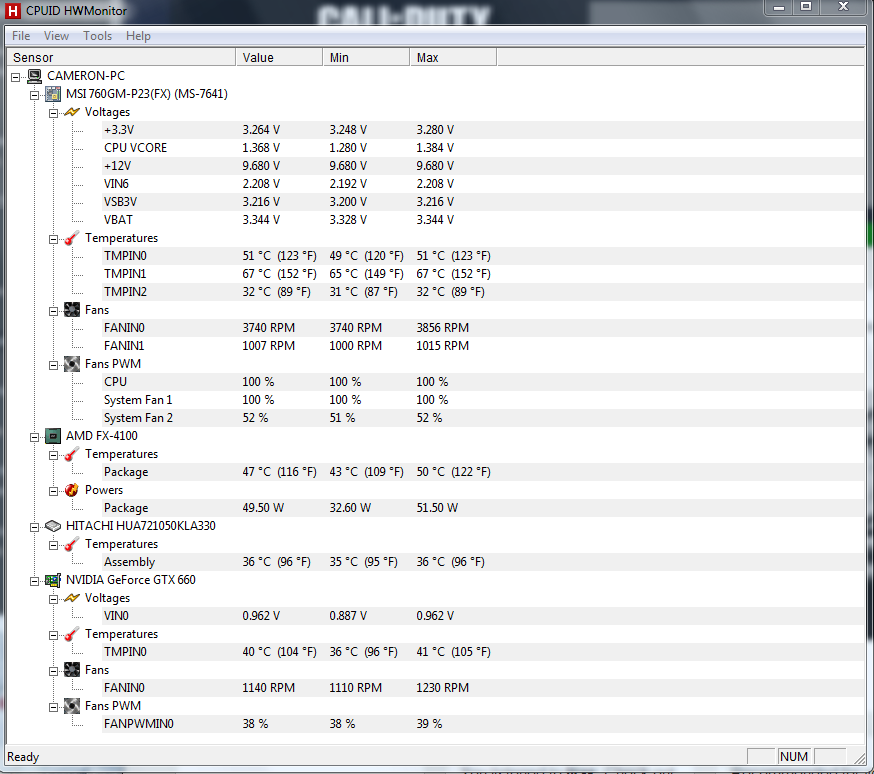Viewport: 874px width, 774px height.
Task: Click the Value column header
Action: pyautogui.click(x=279, y=57)
